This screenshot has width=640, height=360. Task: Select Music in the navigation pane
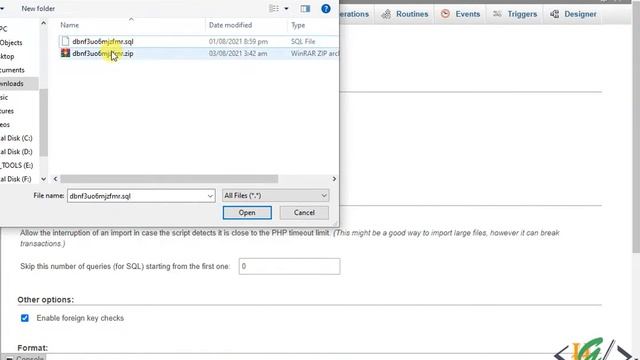click(4, 97)
